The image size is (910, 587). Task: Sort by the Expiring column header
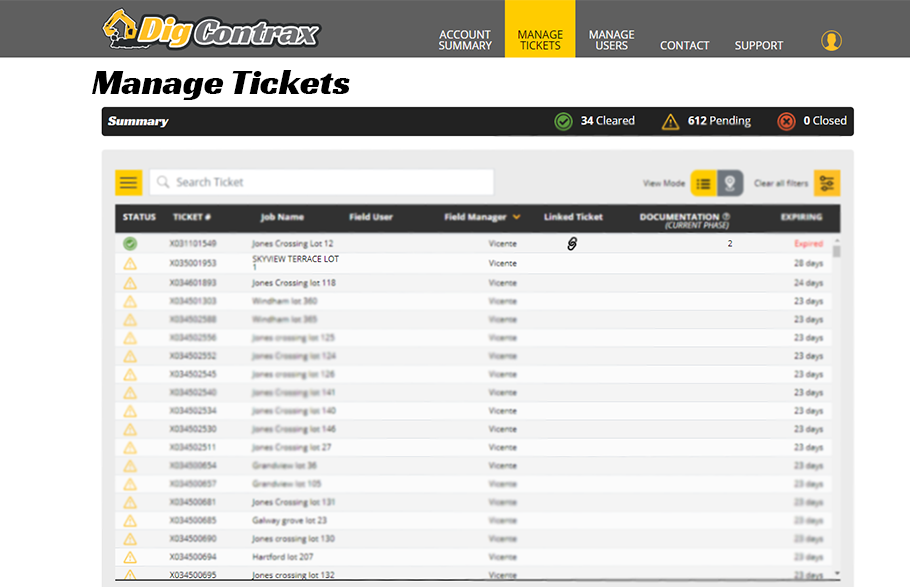[801, 217]
